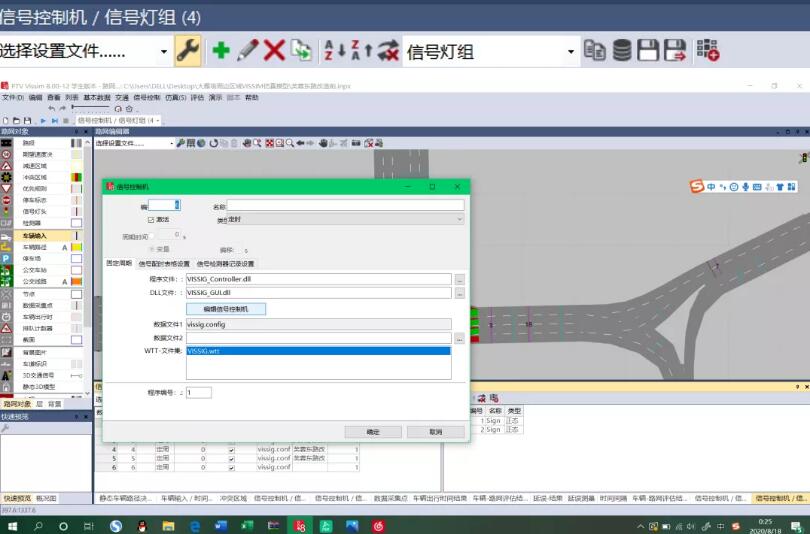Click the large wrench settings icon
Viewport: 810px width, 534px height.
point(188,51)
